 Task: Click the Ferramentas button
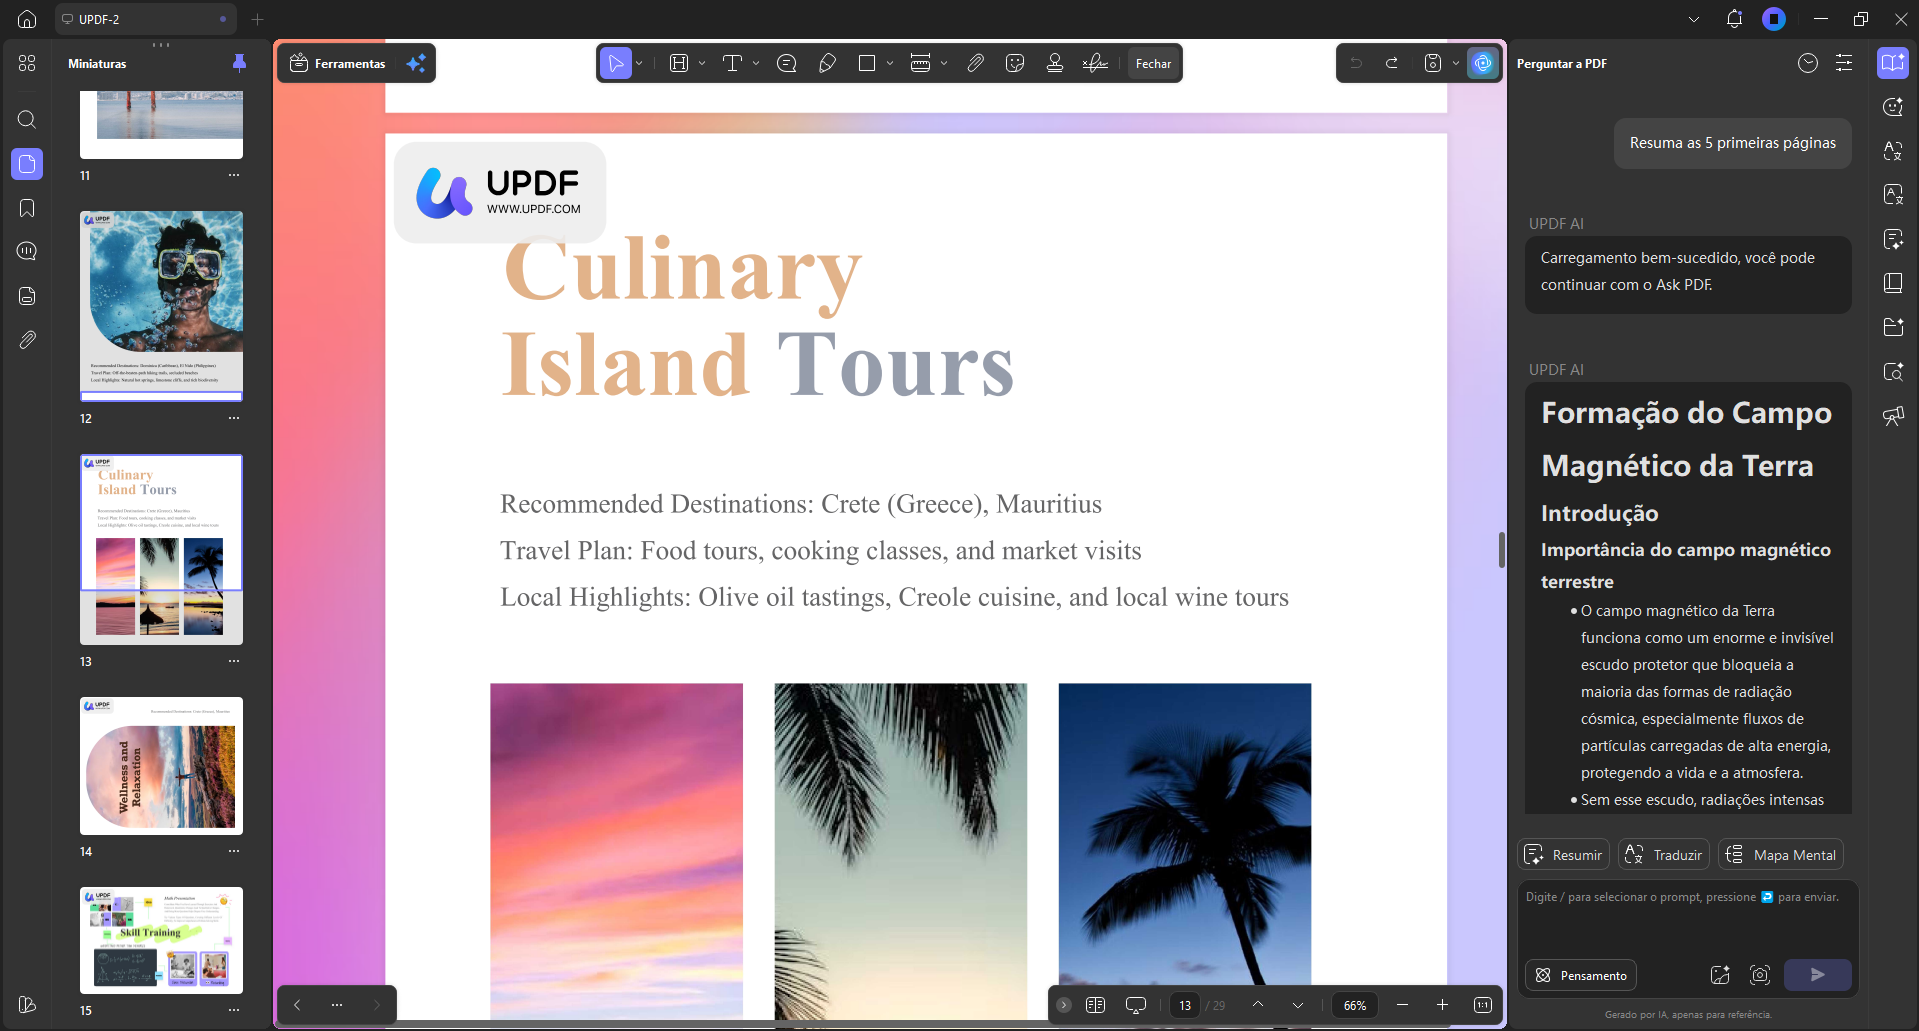point(338,64)
